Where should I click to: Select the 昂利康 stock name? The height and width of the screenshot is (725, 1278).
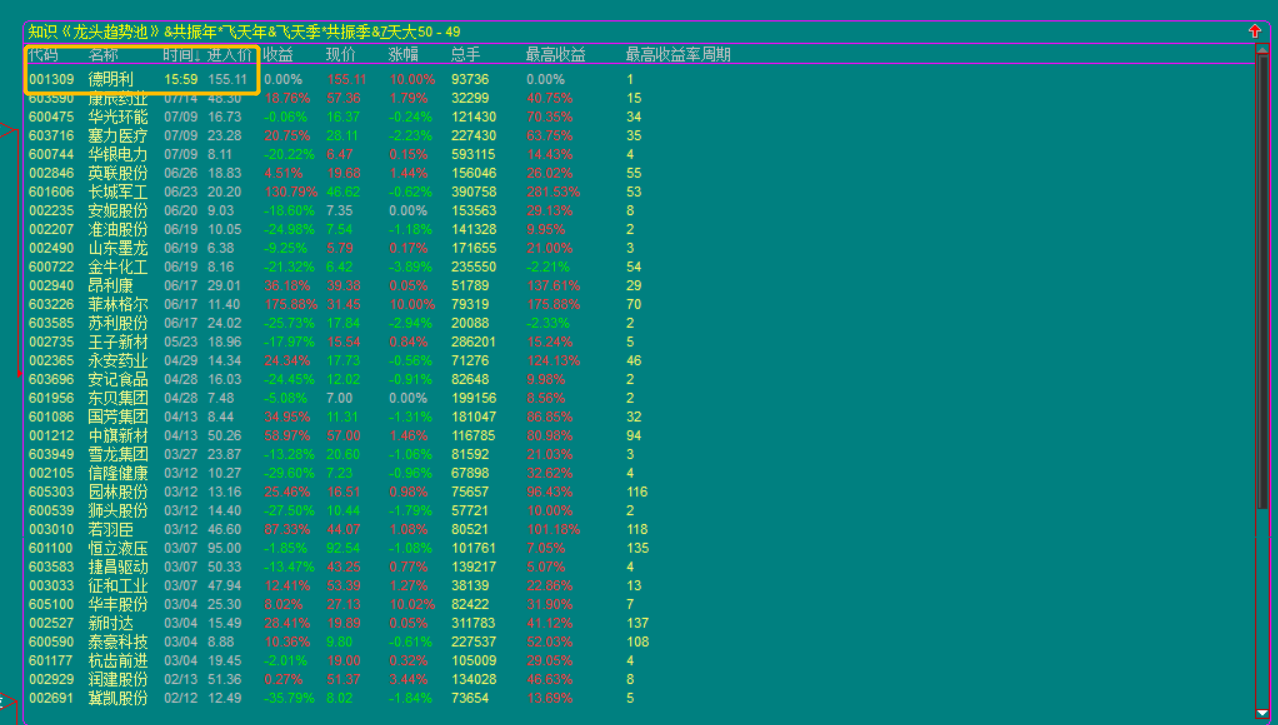110,285
